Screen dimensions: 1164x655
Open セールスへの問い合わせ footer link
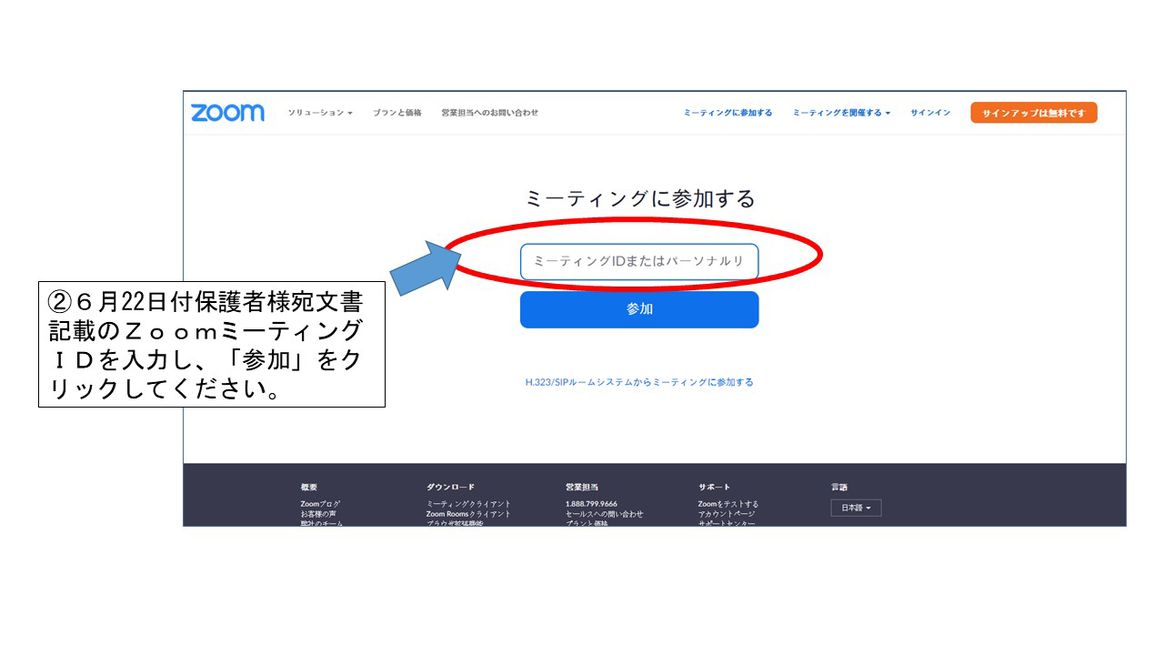pyautogui.click(x=604, y=514)
